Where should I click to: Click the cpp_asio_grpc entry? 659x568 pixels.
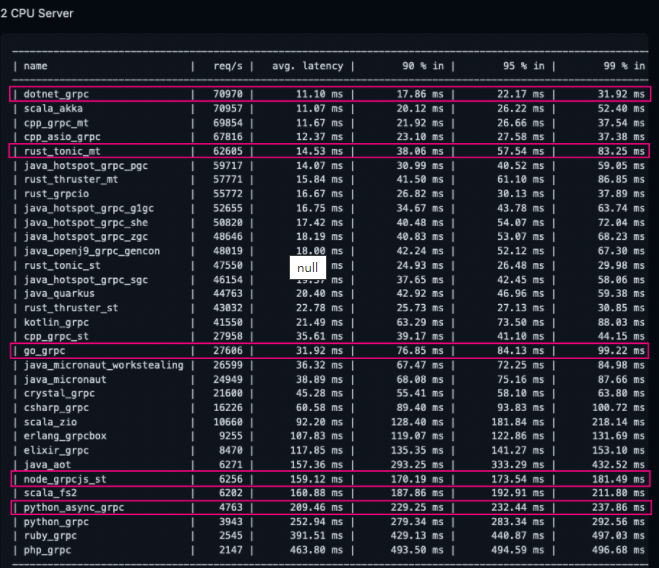click(62, 137)
